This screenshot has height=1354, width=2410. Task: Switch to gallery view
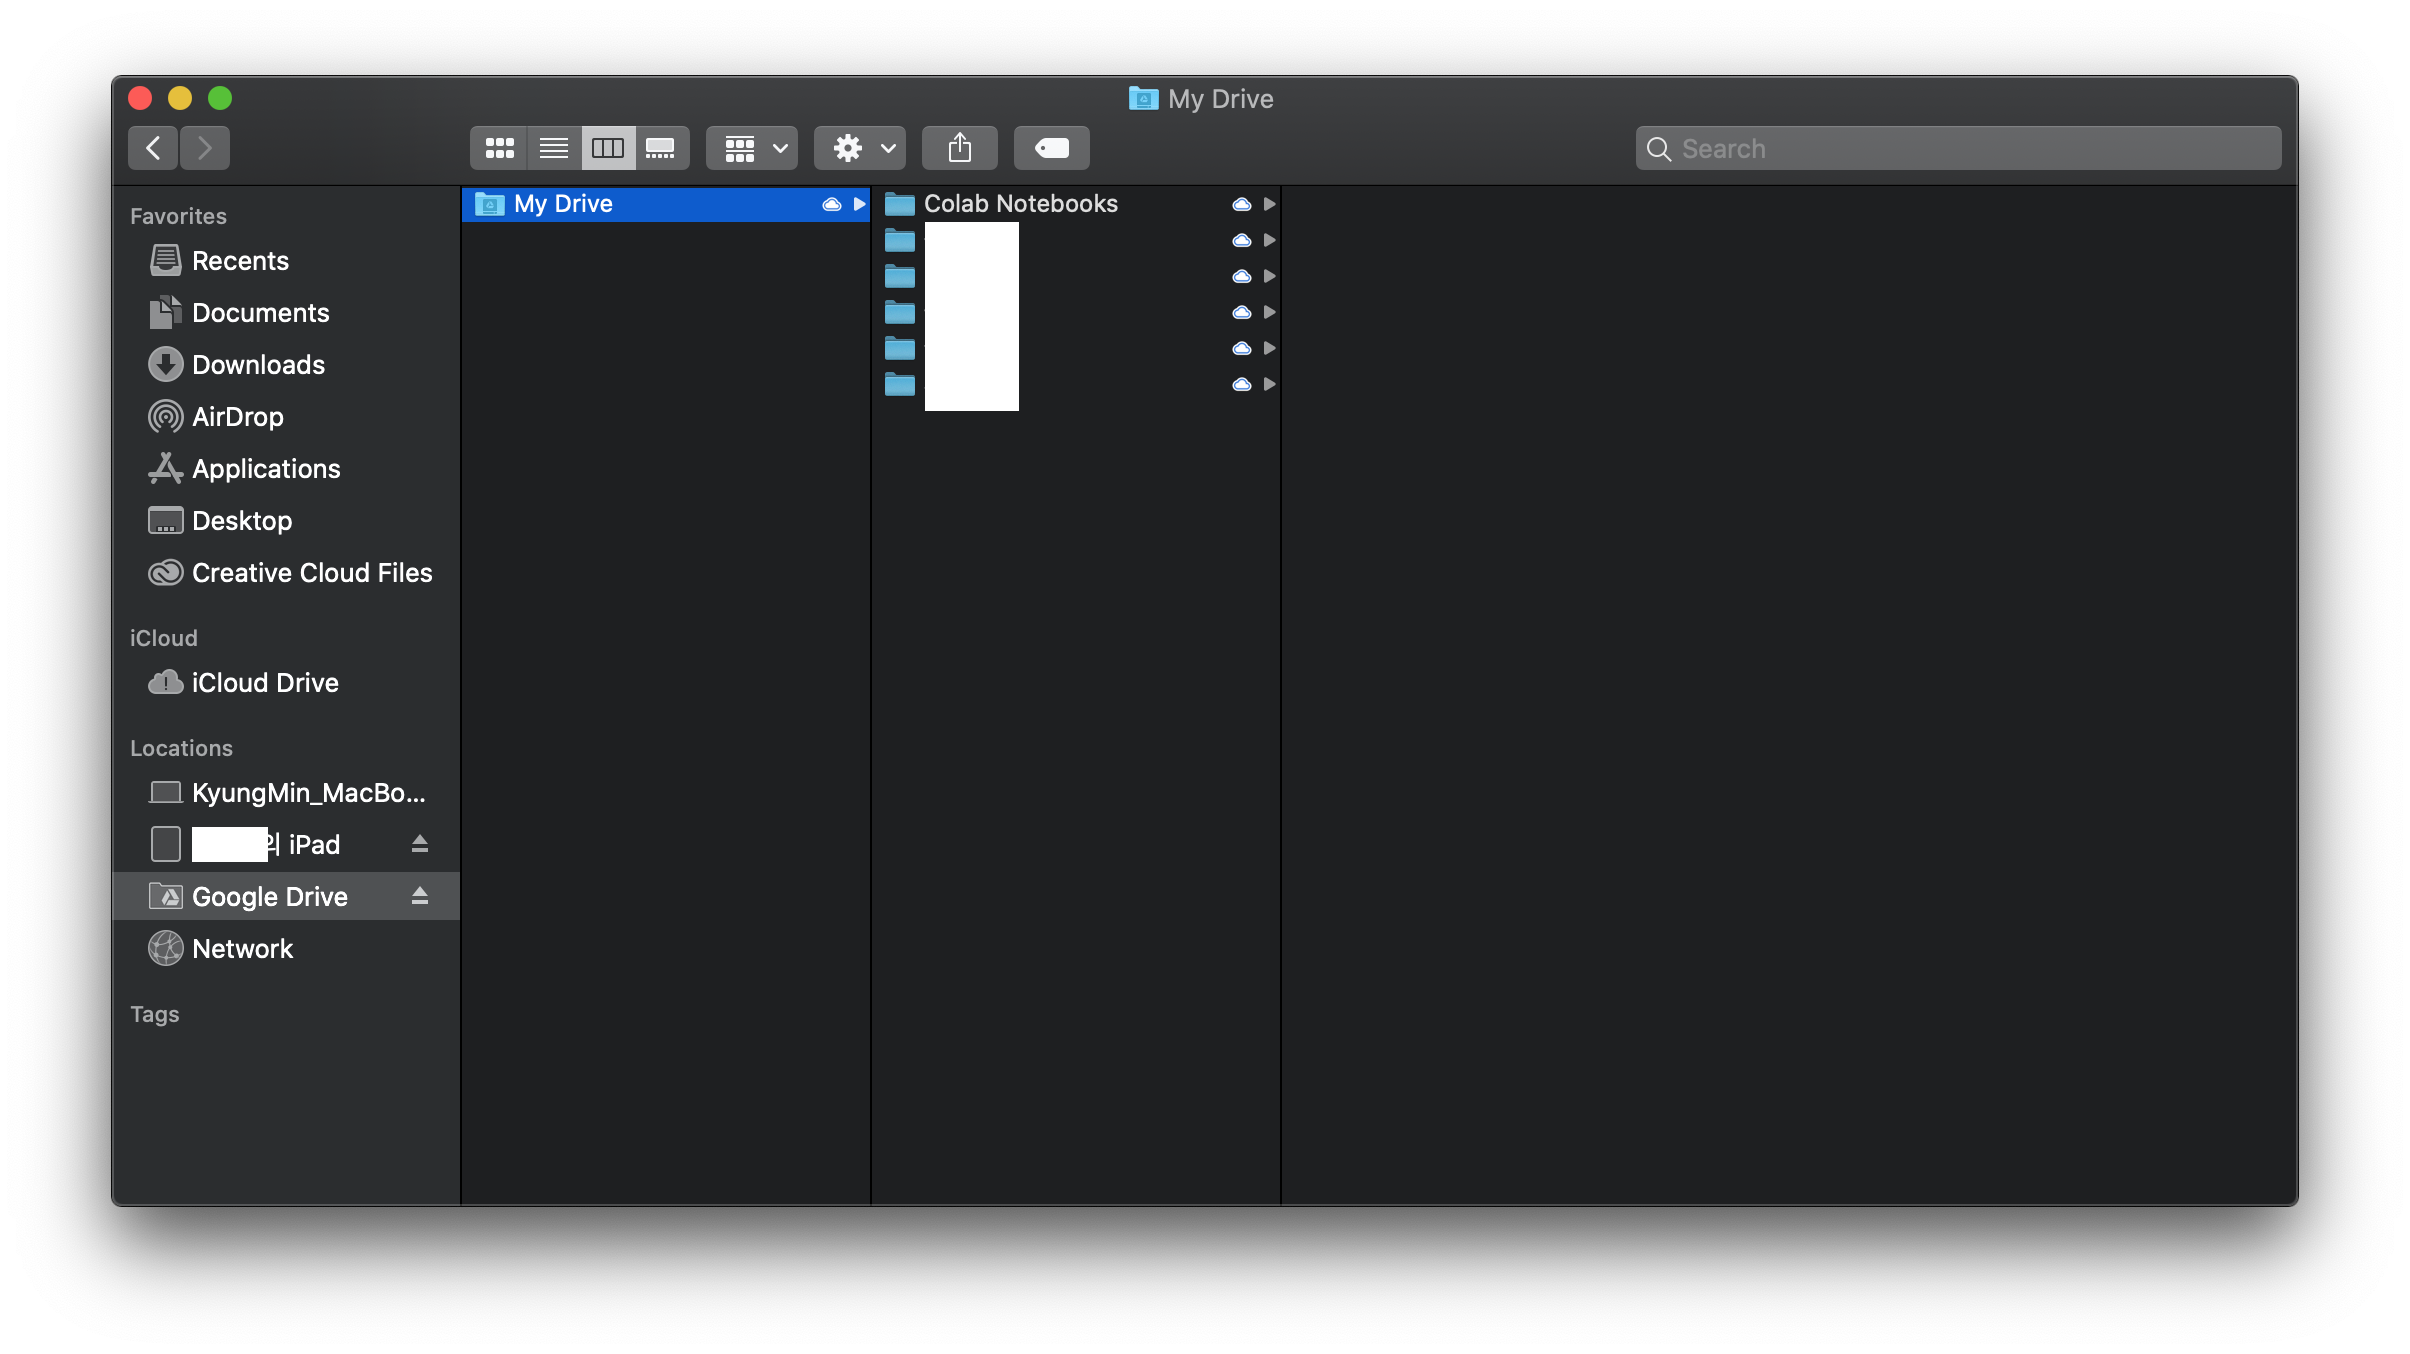click(x=661, y=148)
